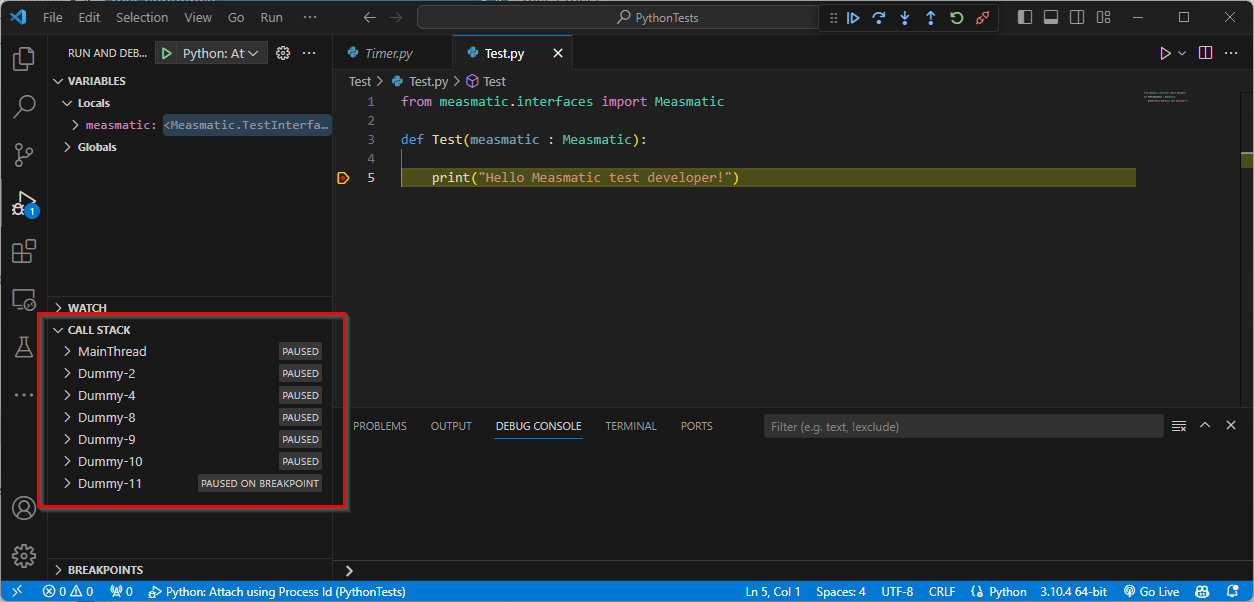Toggle primary side bar layout
This screenshot has height=602, width=1254.
click(1025, 18)
